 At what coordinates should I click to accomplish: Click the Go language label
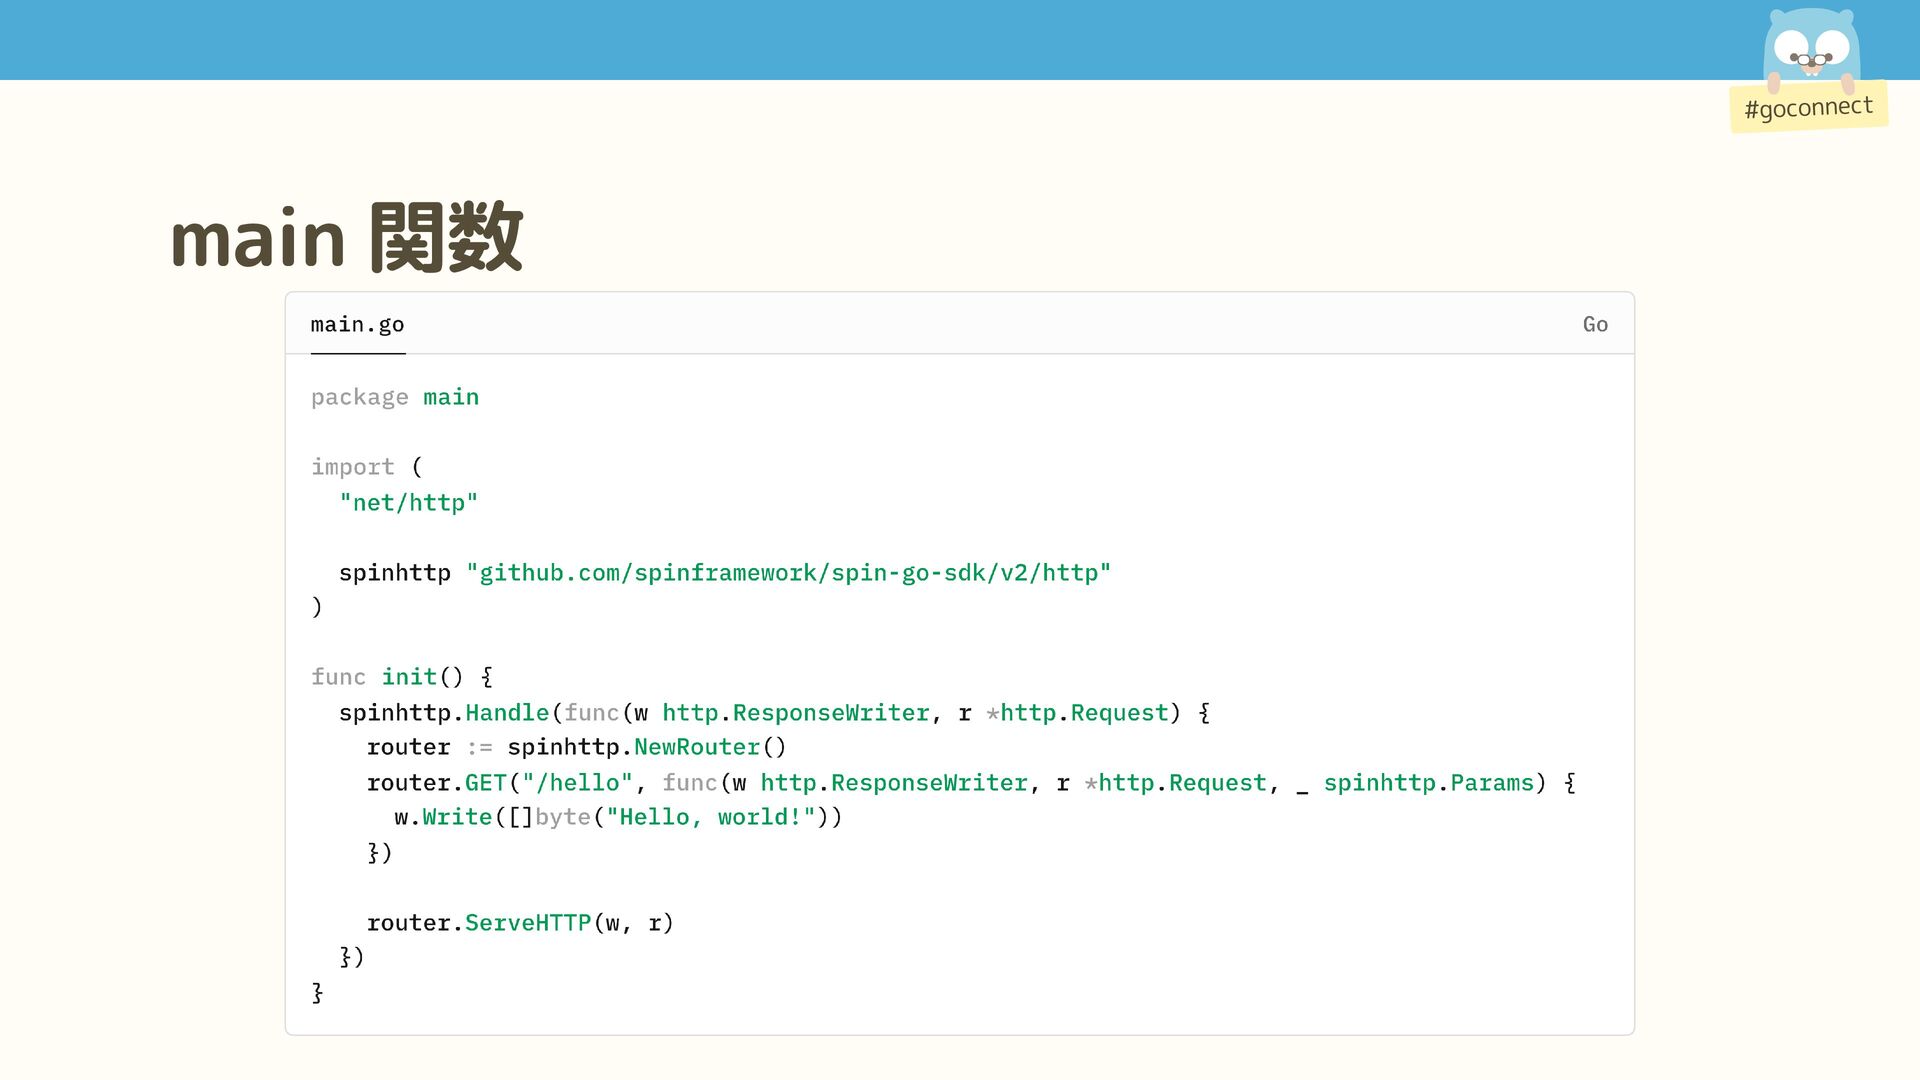click(1595, 325)
